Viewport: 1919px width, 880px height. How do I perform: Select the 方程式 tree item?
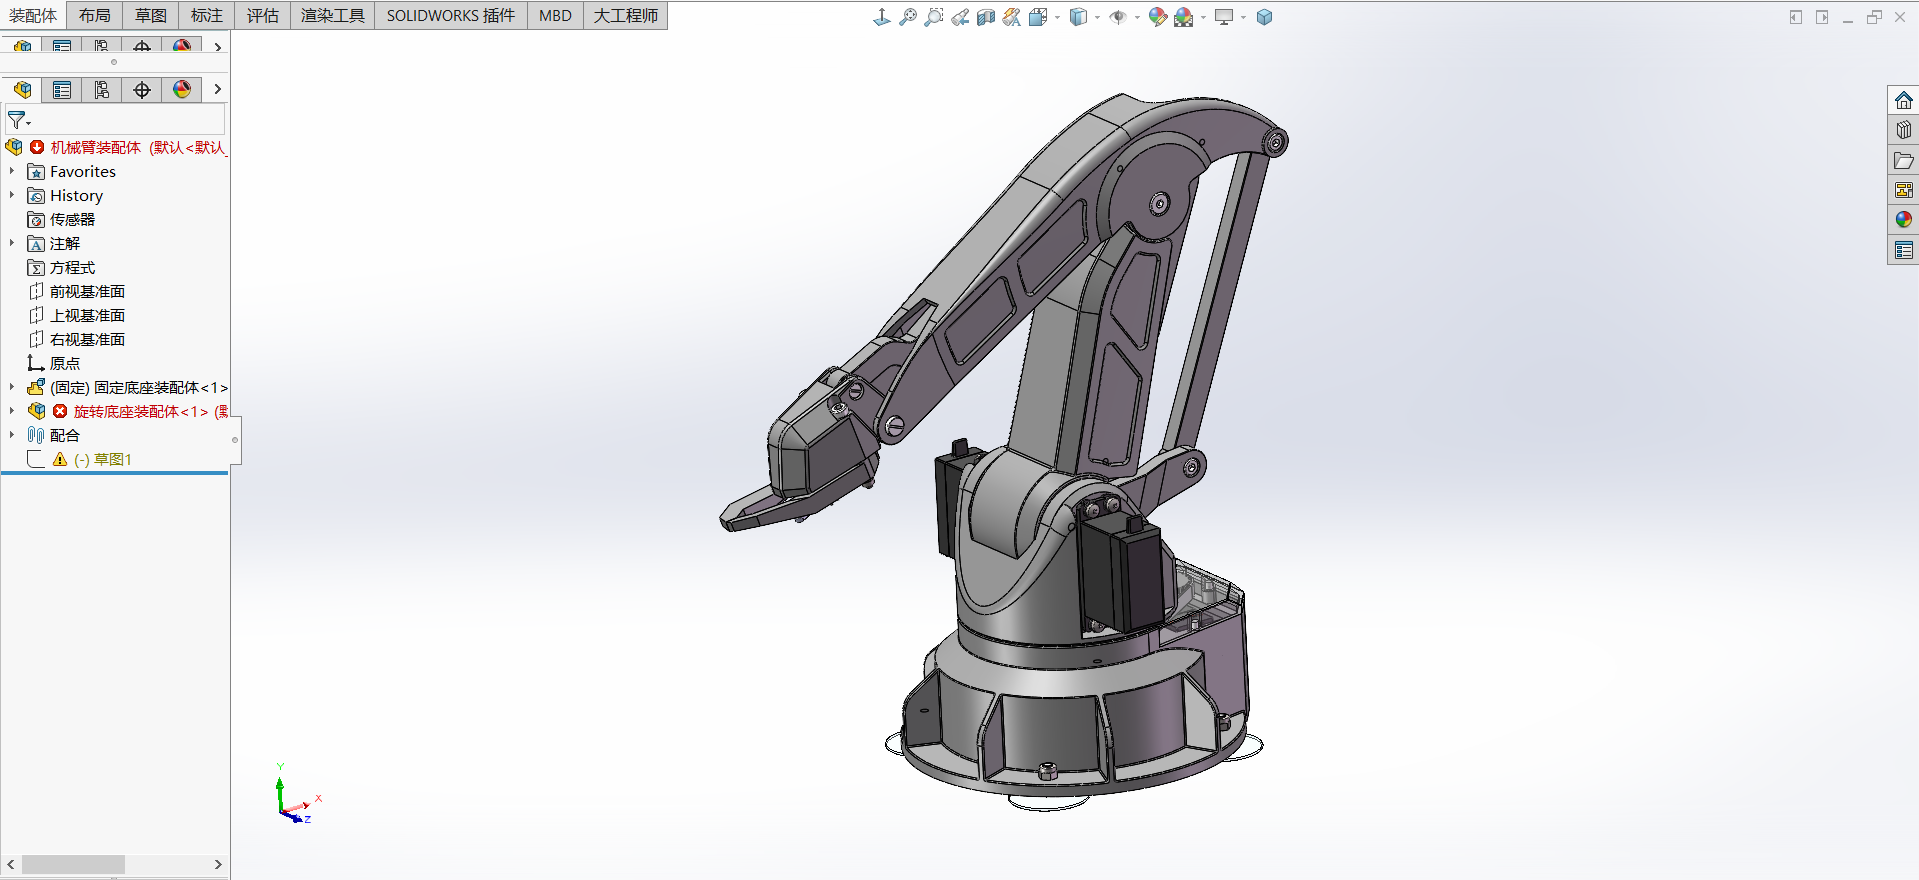72,268
